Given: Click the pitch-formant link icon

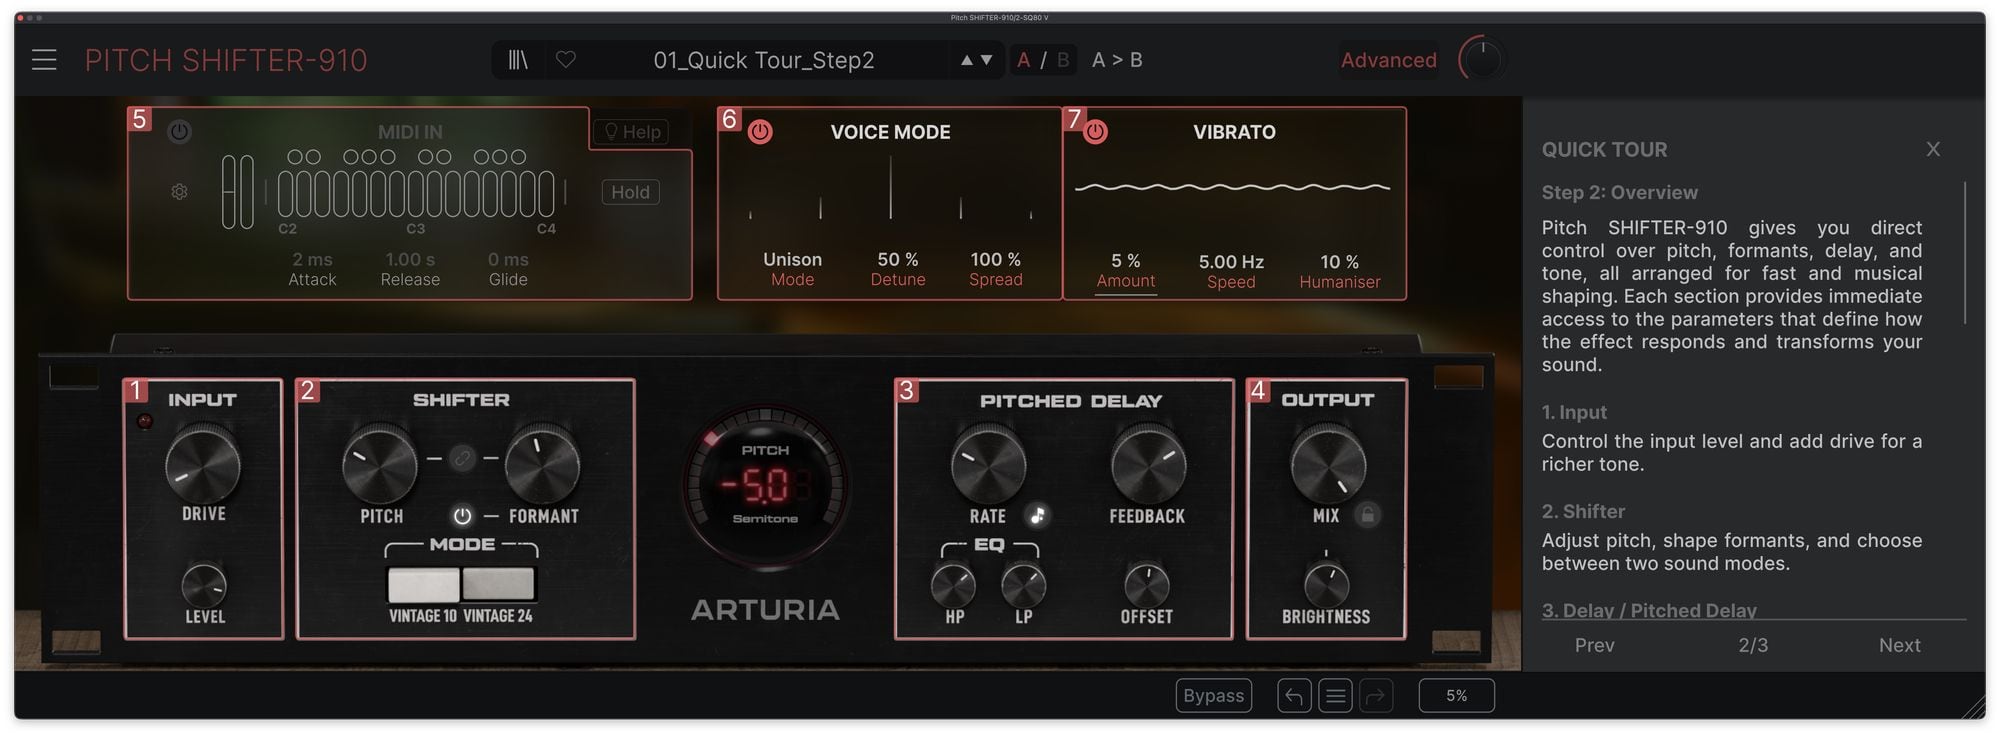Looking at the screenshot, I should click(462, 459).
